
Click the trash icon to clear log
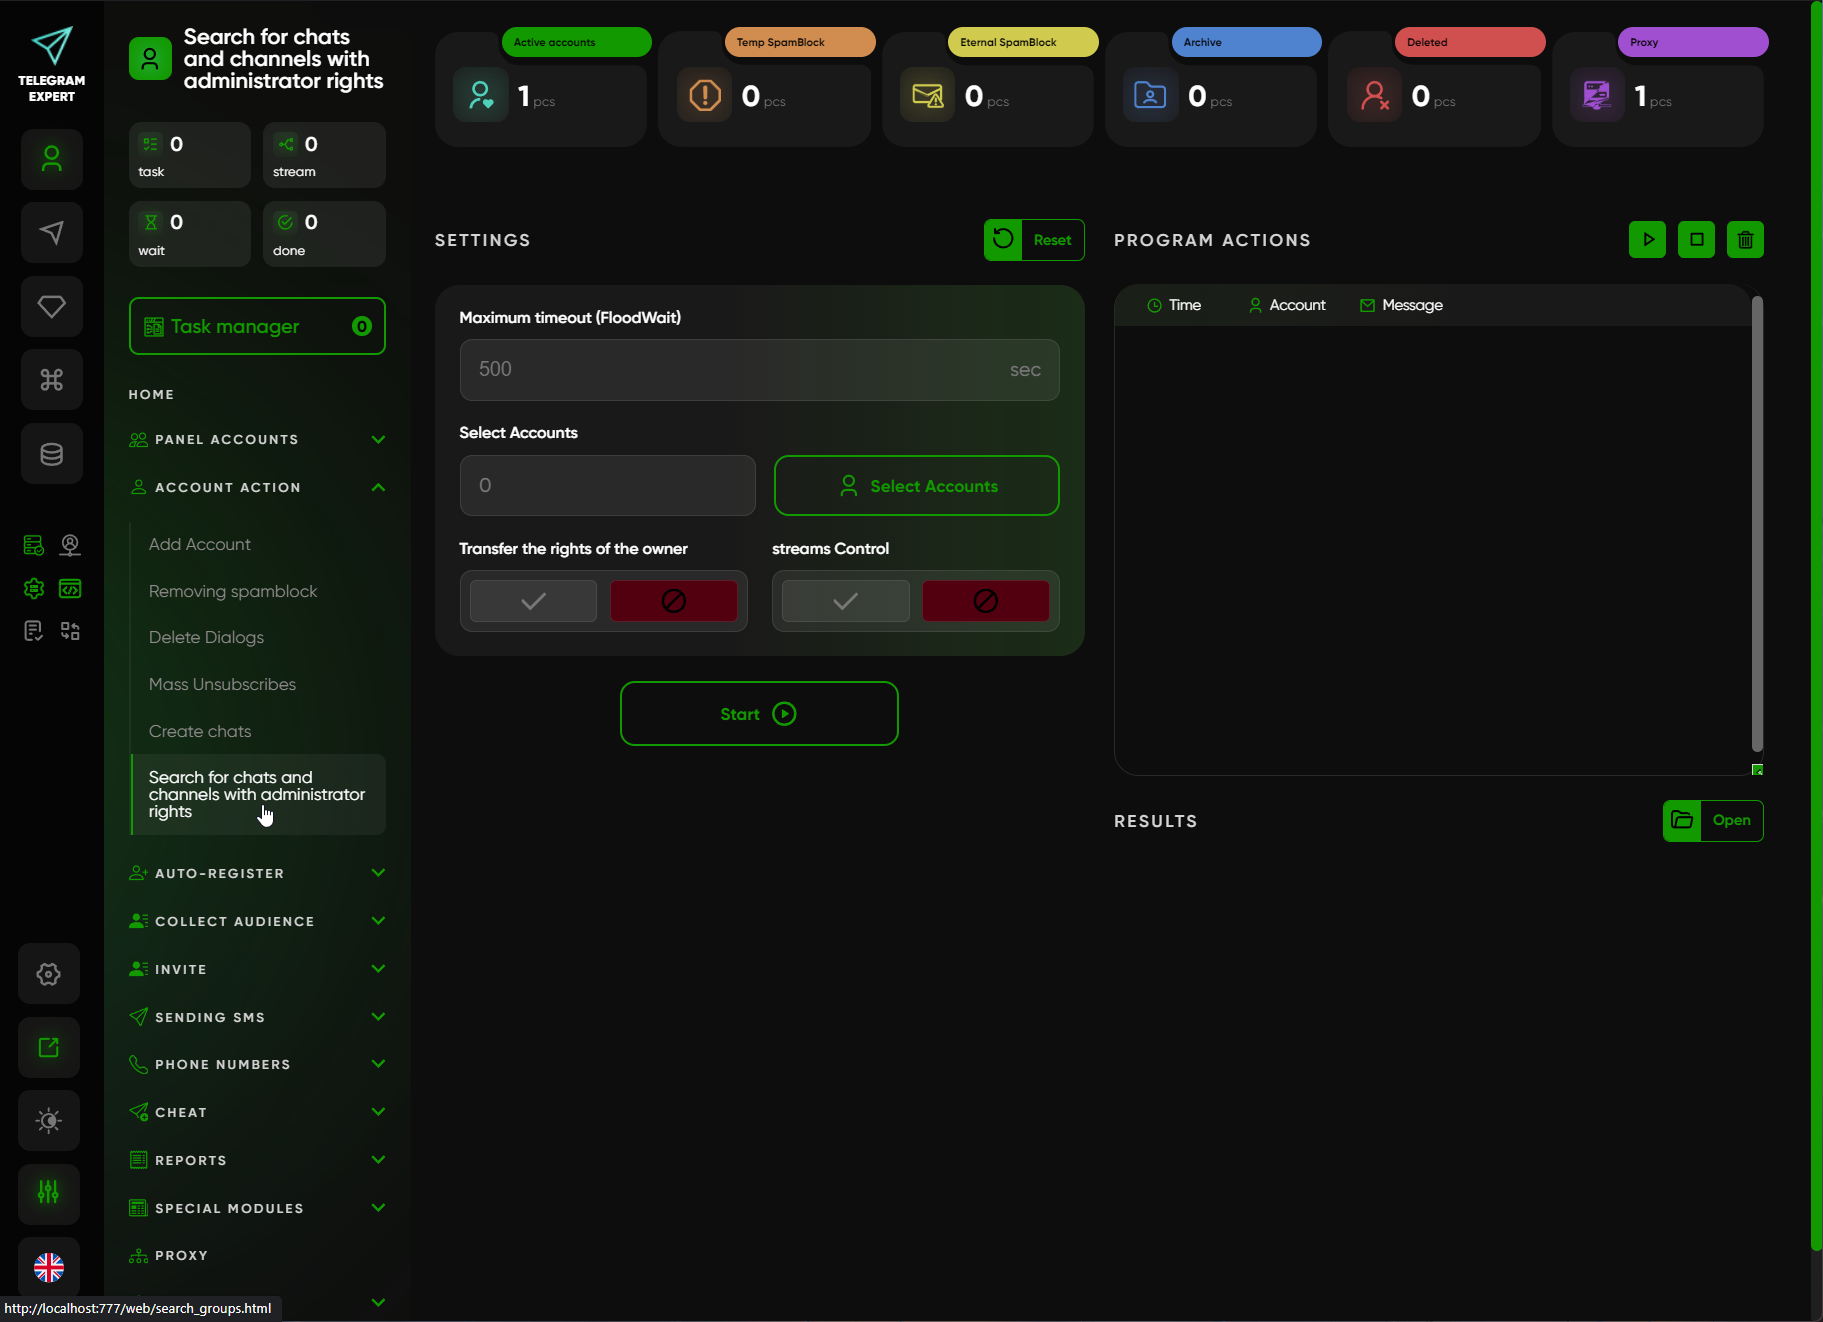tap(1745, 240)
